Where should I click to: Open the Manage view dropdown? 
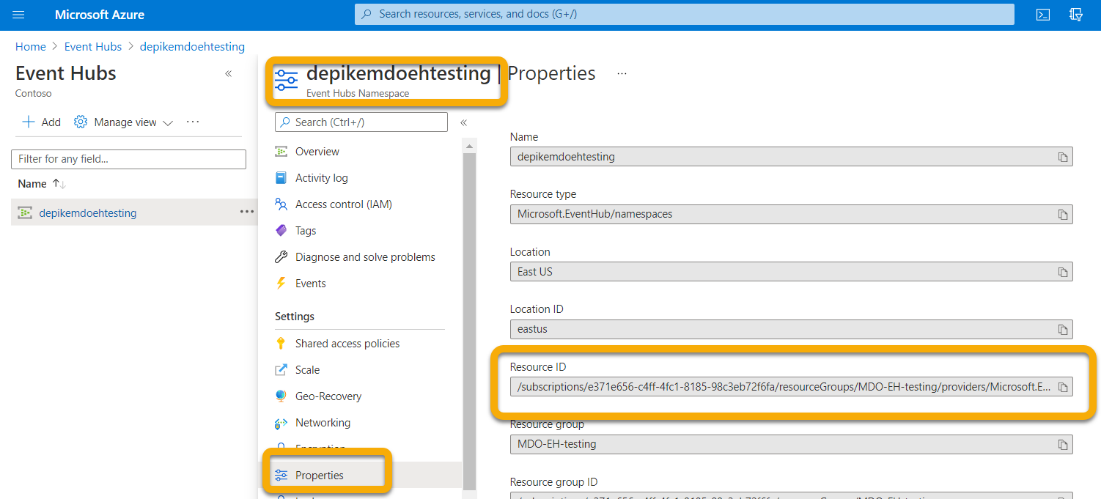(x=124, y=122)
